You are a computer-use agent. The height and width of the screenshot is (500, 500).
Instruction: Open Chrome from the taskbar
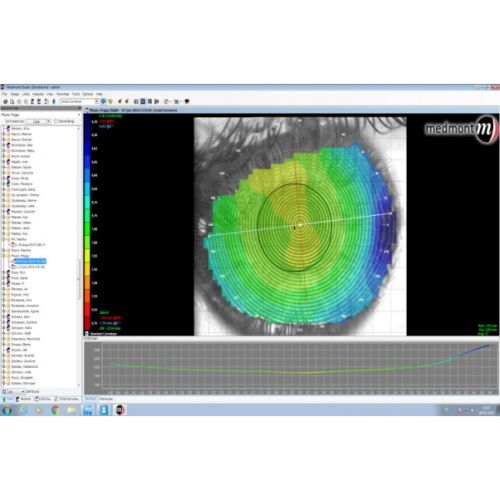[x=56, y=410]
